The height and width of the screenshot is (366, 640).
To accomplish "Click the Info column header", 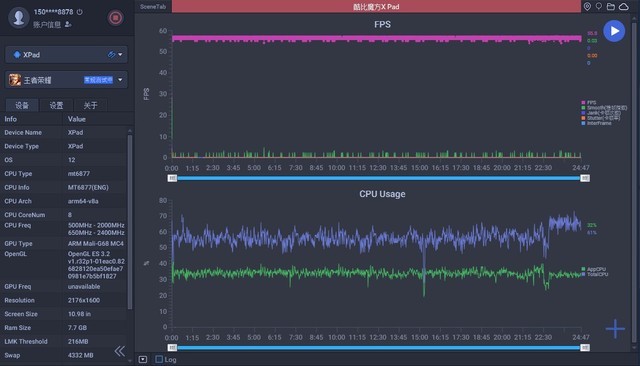I will pyautogui.click(x=11, y=119).
